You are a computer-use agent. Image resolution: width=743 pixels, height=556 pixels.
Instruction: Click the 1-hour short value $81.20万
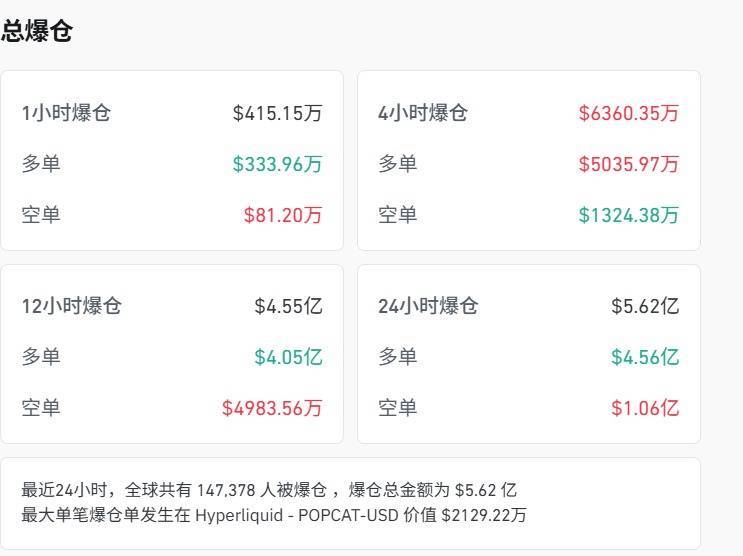coord(283,215)
